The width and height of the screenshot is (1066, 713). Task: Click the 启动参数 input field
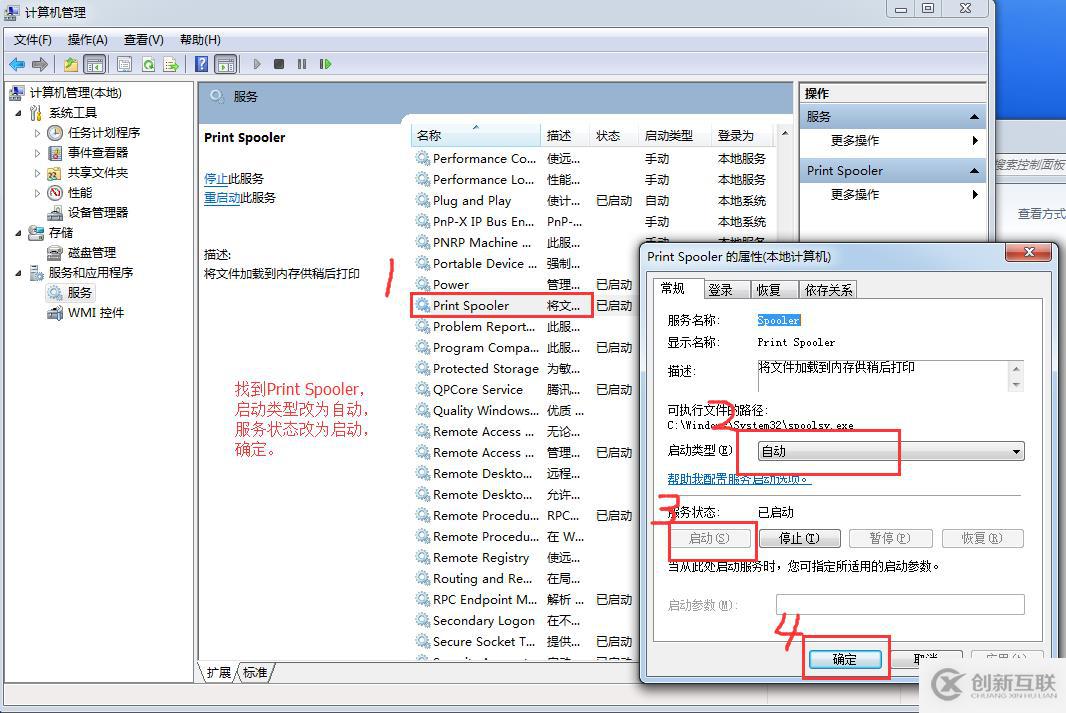pos(900,604)
